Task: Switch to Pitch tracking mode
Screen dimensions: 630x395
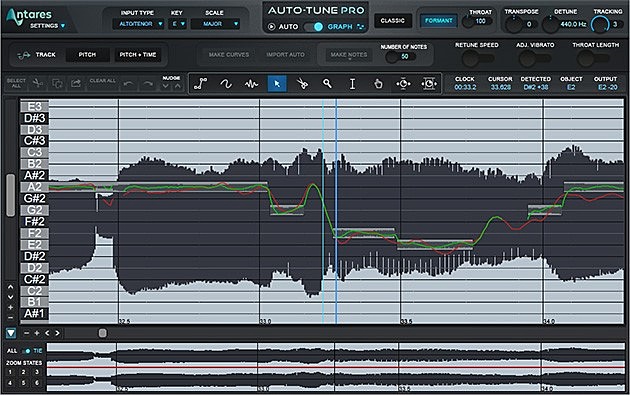Action: 87,55
